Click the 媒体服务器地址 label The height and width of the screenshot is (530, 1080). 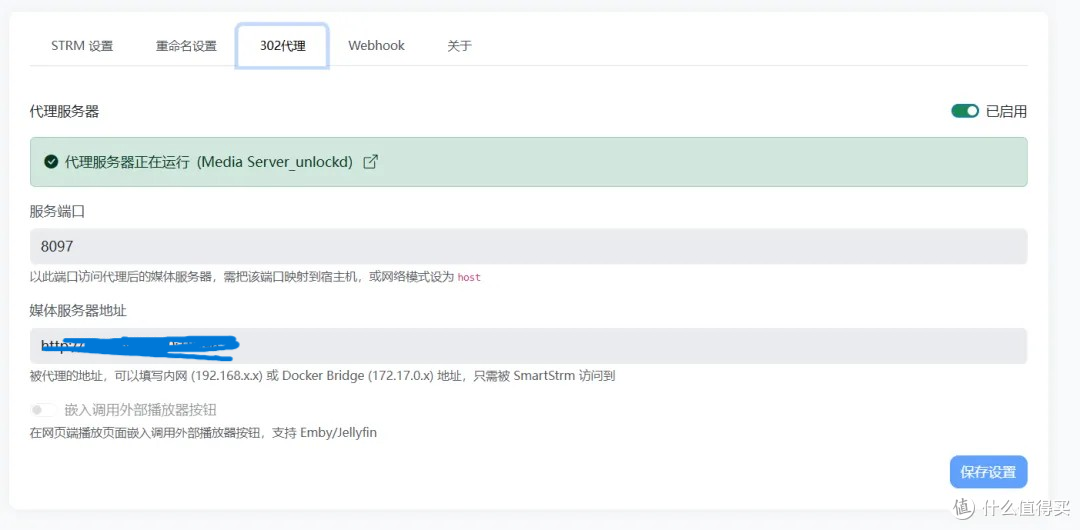tap(78, 311)
